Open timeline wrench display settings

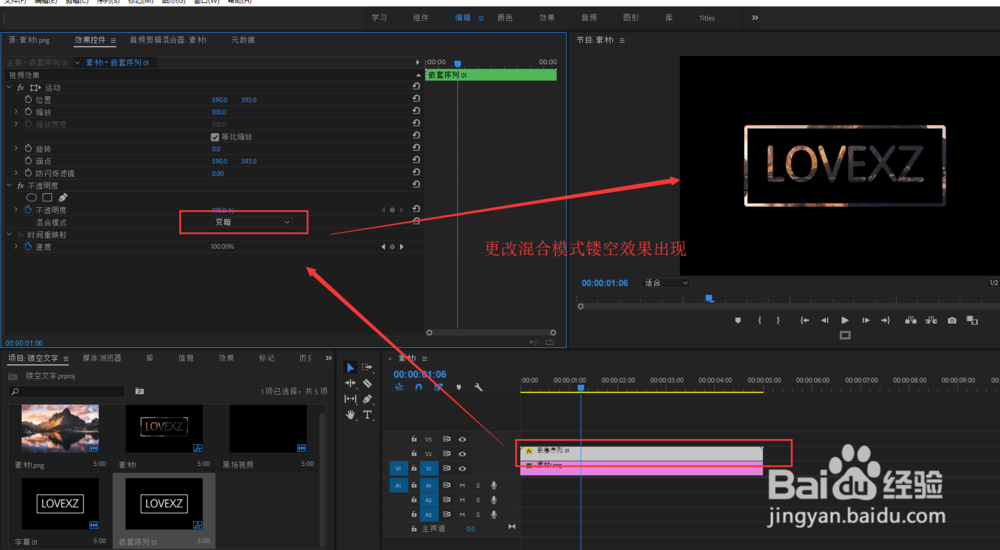[478, 387]
